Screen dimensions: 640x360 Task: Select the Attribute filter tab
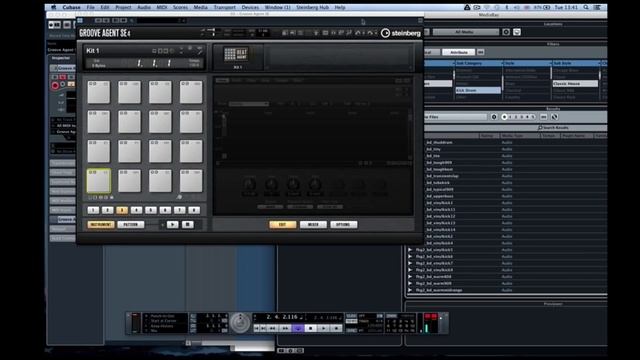[459, 52]
